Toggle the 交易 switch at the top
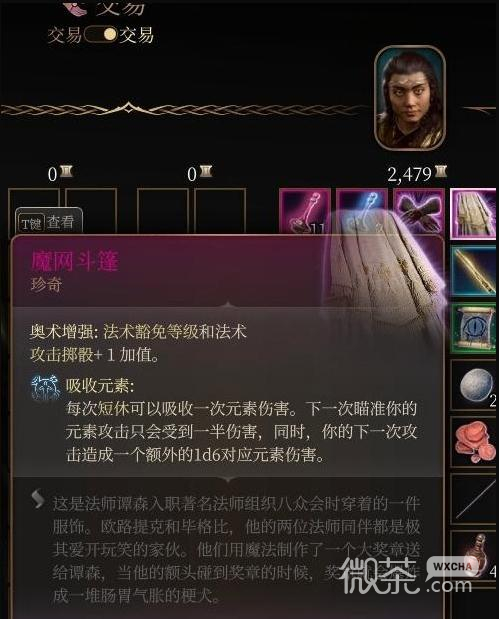 tap(101, 34)
